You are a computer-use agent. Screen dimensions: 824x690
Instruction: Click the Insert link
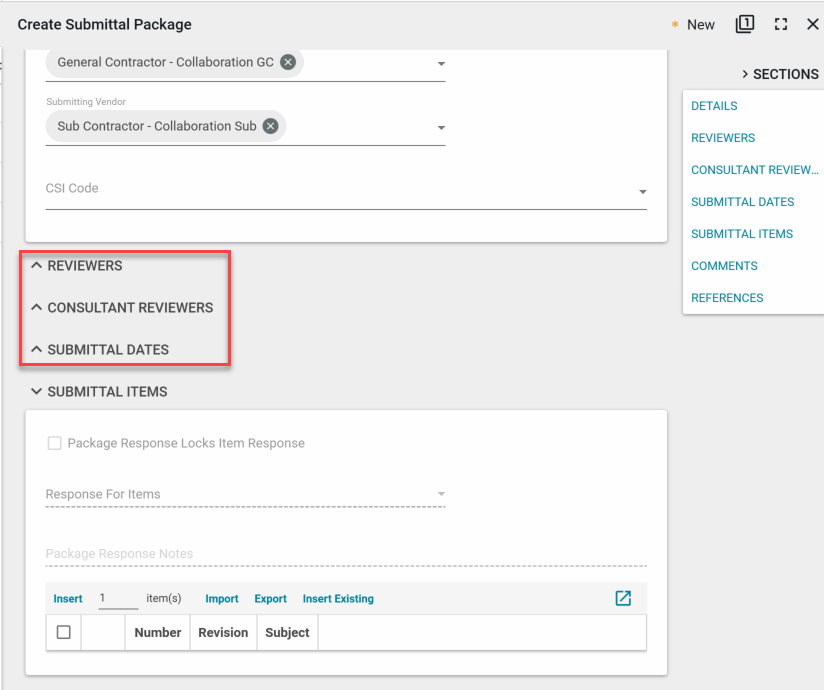[68, 599]
